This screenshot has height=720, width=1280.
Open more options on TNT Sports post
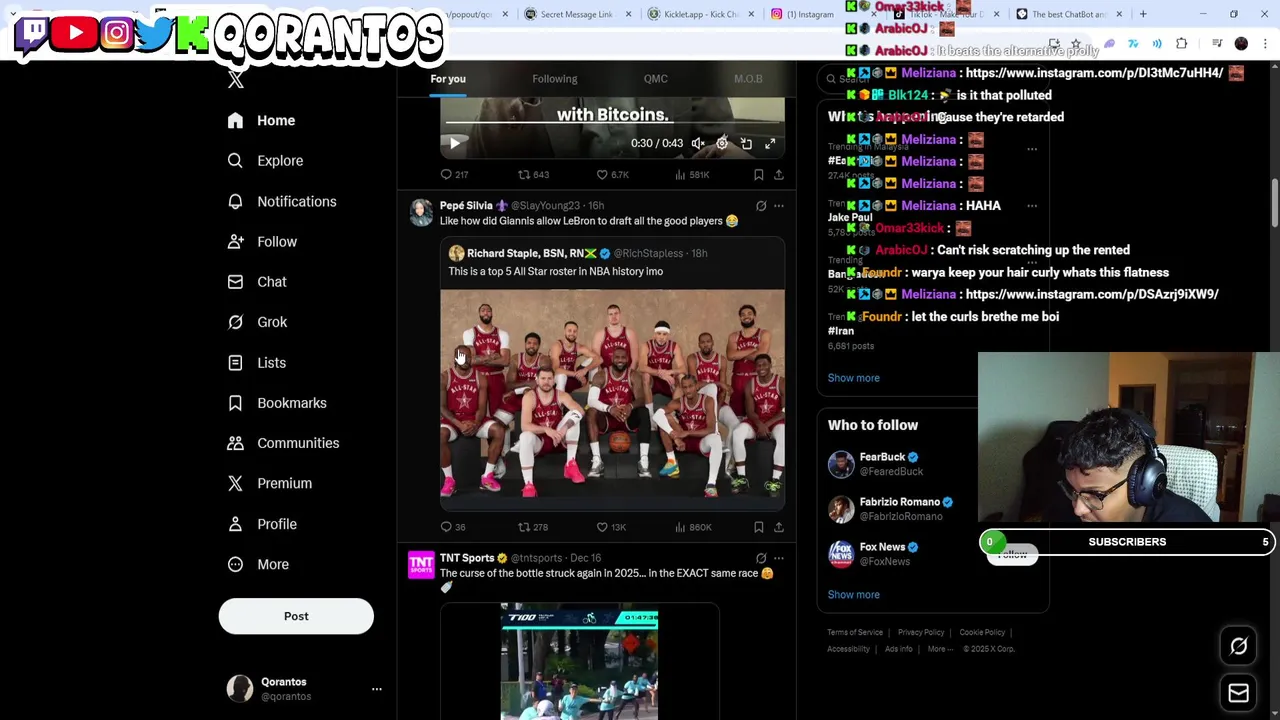(778, 558)
